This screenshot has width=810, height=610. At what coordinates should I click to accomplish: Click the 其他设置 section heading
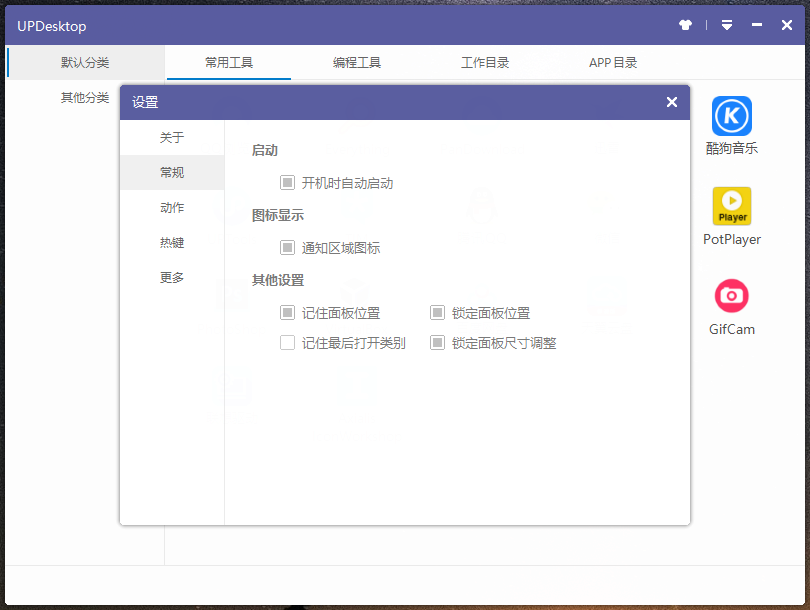pyautogui.click(x=278, y=280)
